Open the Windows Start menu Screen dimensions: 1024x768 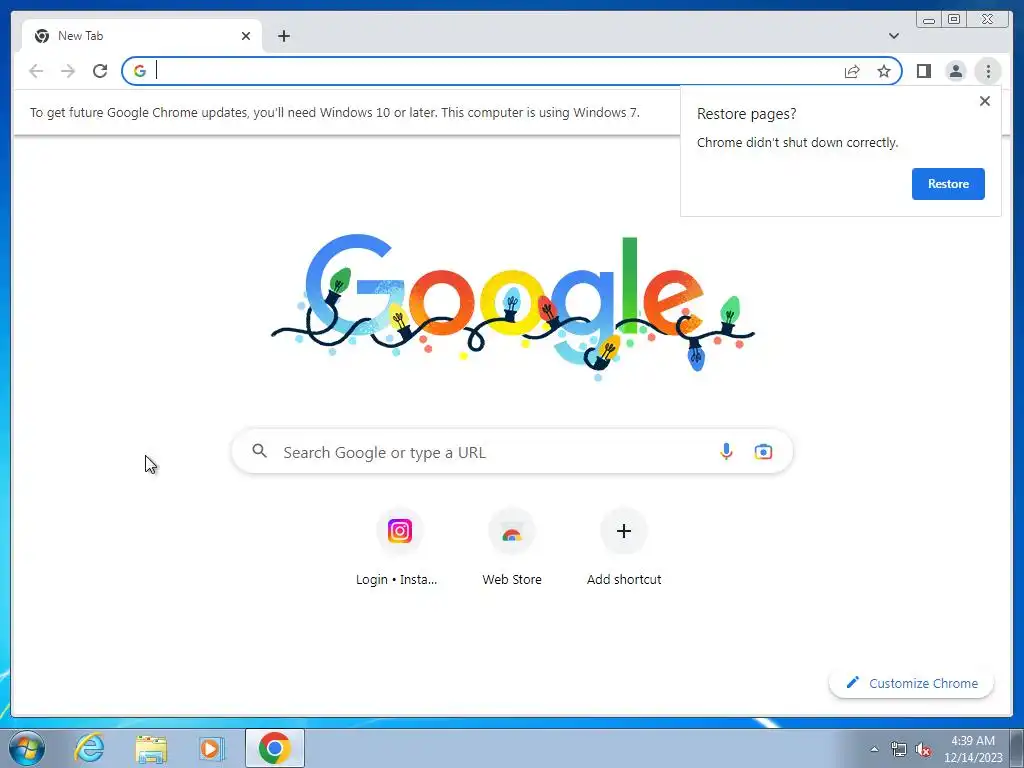pyautogui.click(x=27, y=748)
